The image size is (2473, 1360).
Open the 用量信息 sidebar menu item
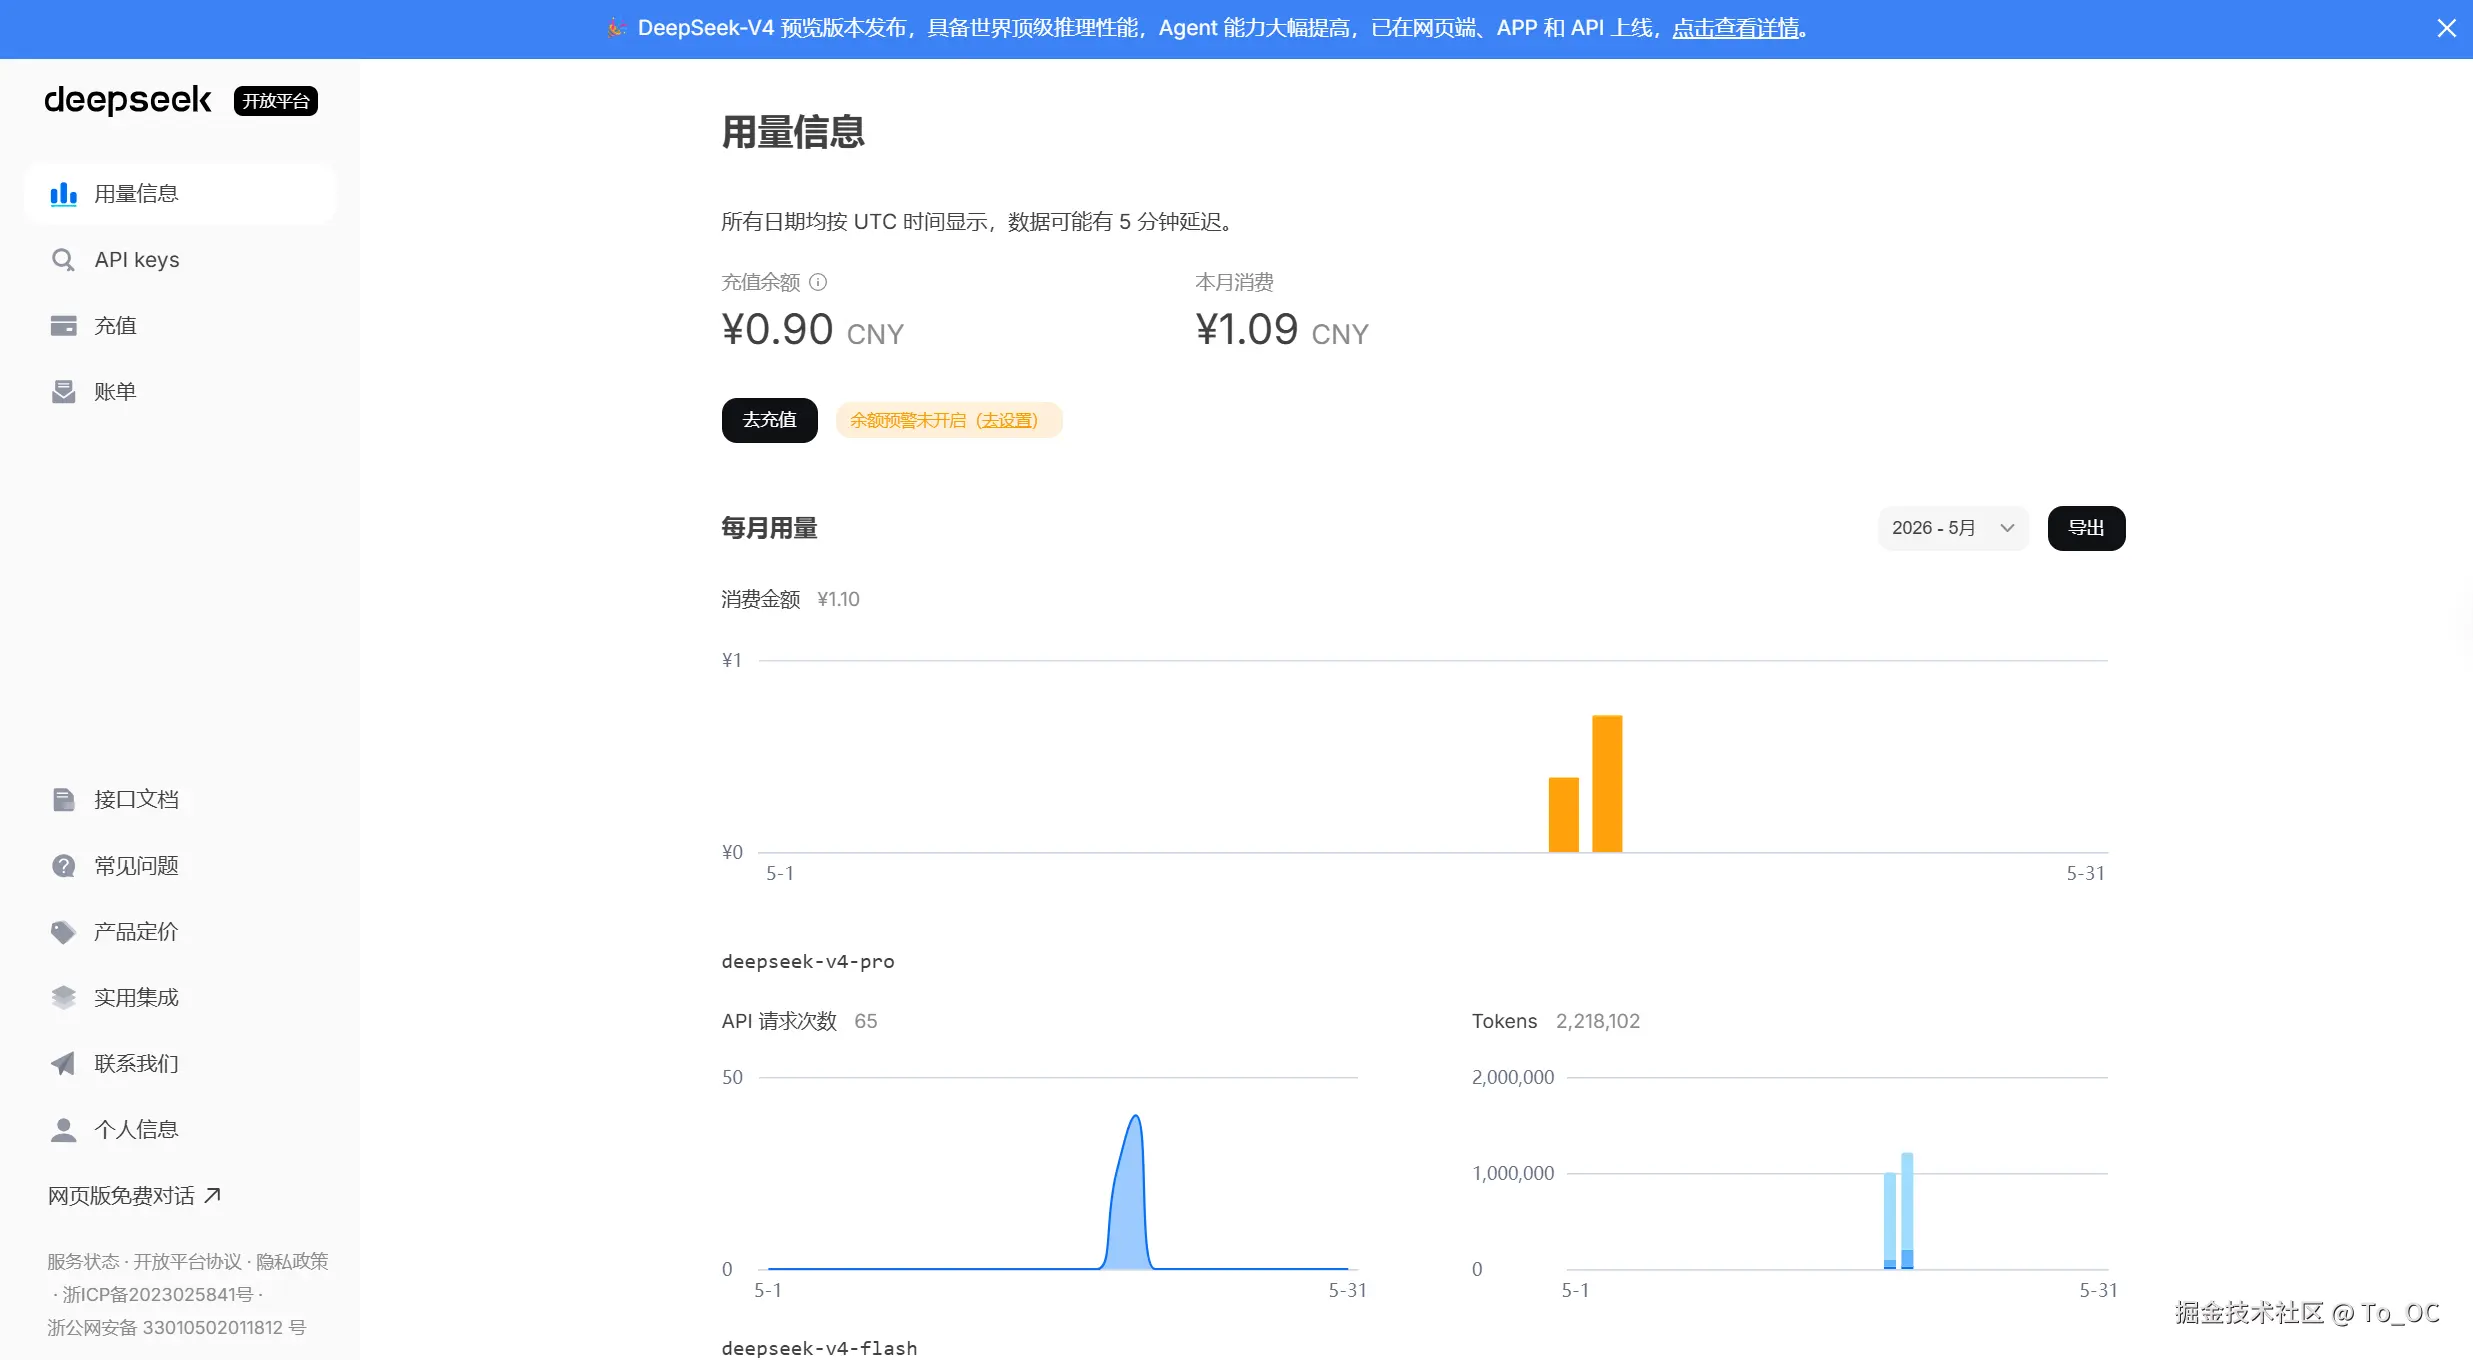coord(180,194)
